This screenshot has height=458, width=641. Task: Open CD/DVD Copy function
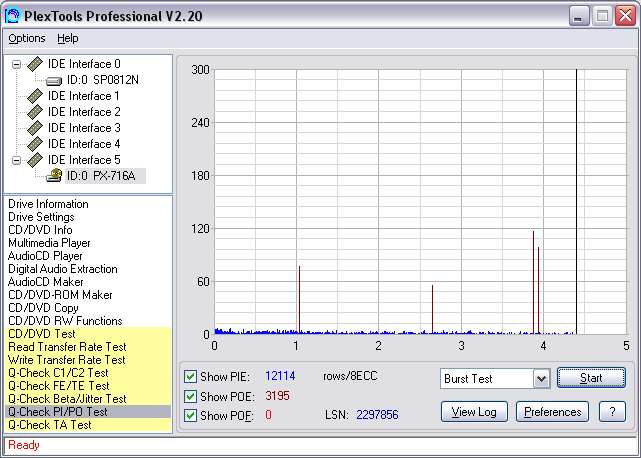coord(43,308)
